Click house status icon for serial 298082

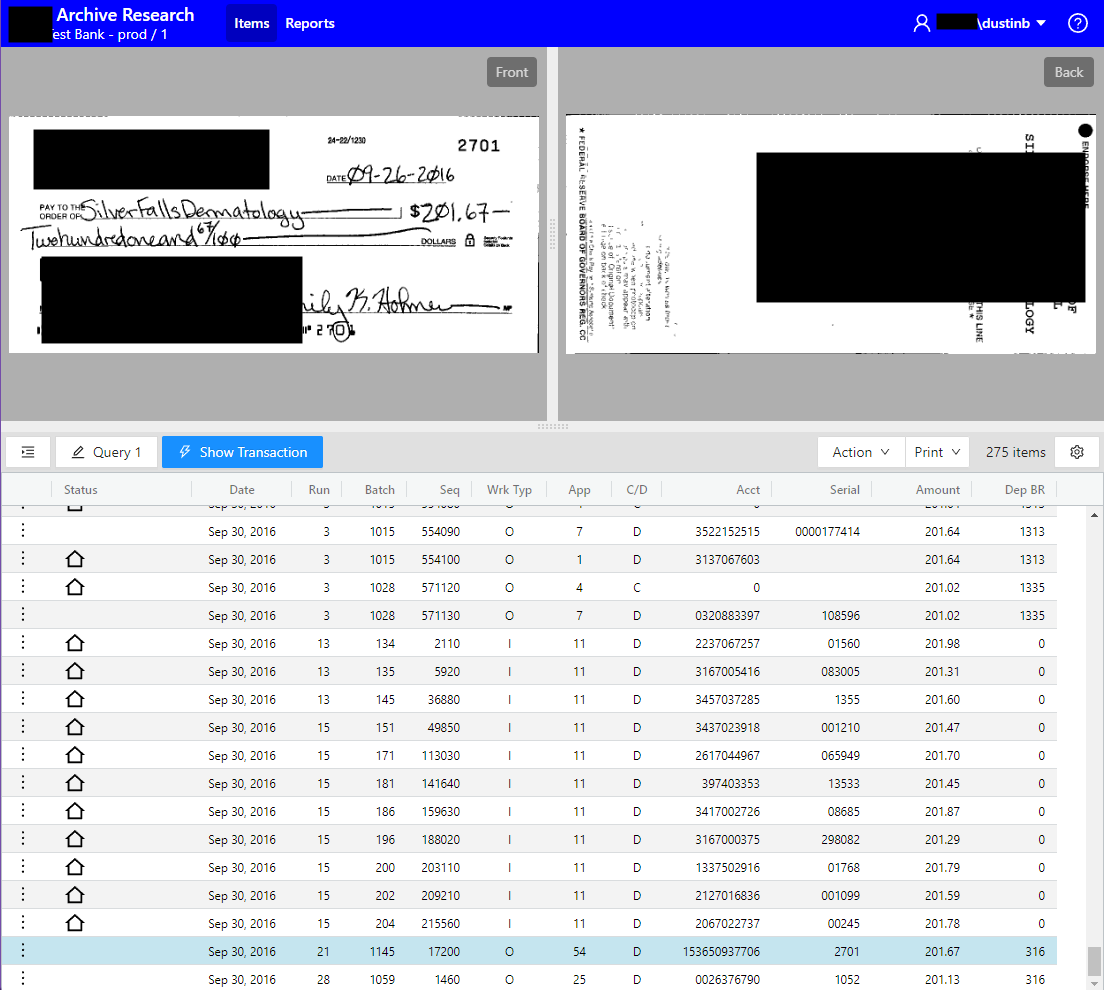tap(74, 839)
